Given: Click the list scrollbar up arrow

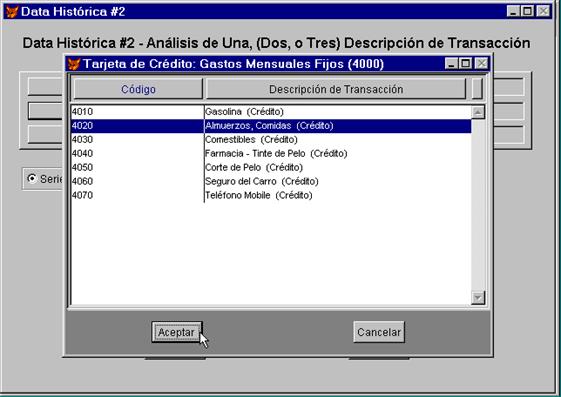Looking at the screenshot, I should (x=478, y=112).
